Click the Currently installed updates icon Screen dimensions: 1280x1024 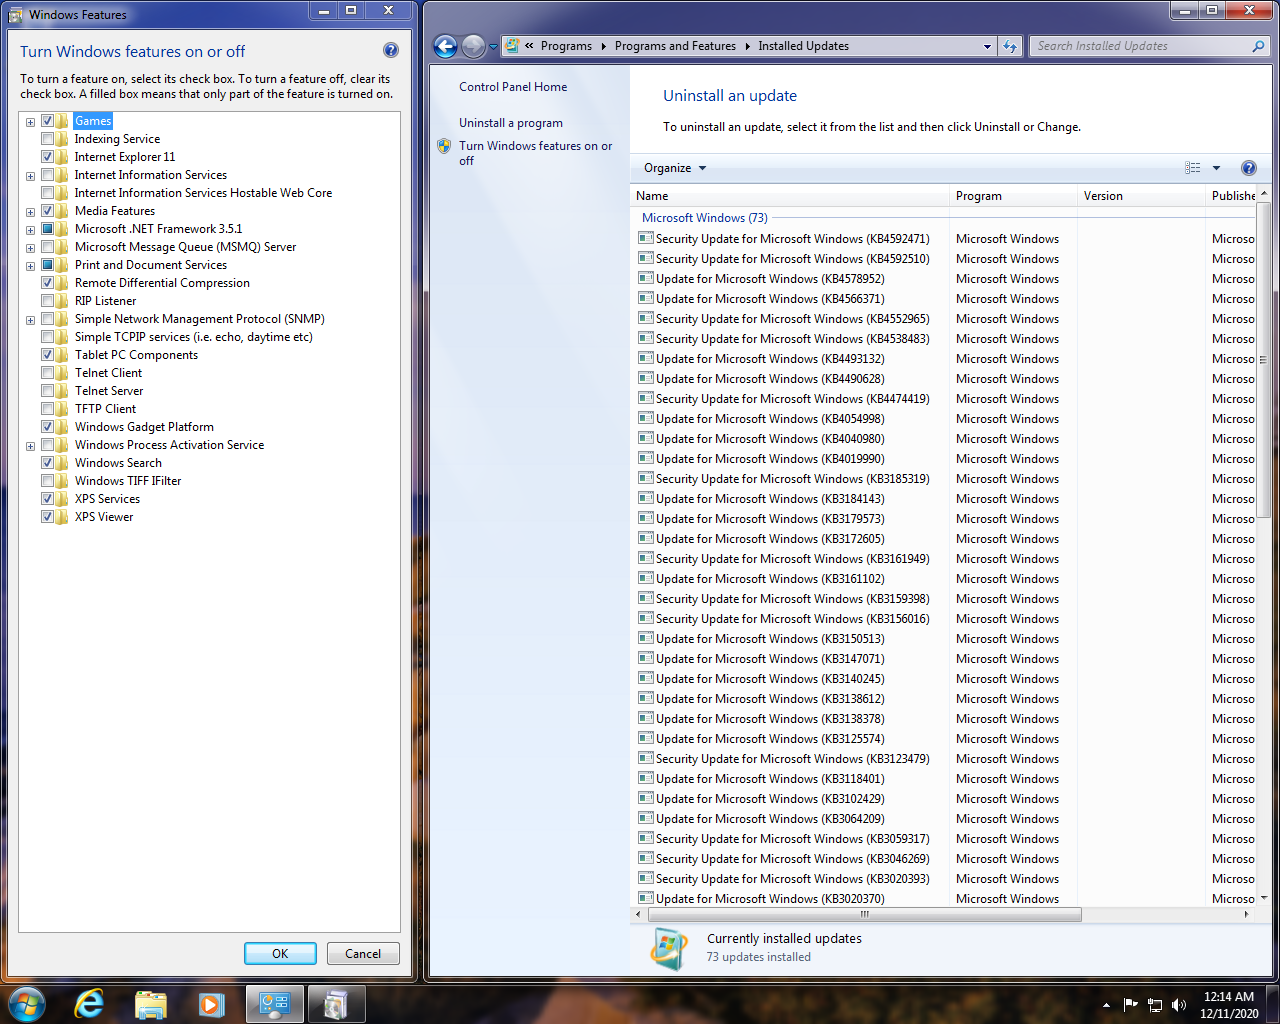(669, 948)
